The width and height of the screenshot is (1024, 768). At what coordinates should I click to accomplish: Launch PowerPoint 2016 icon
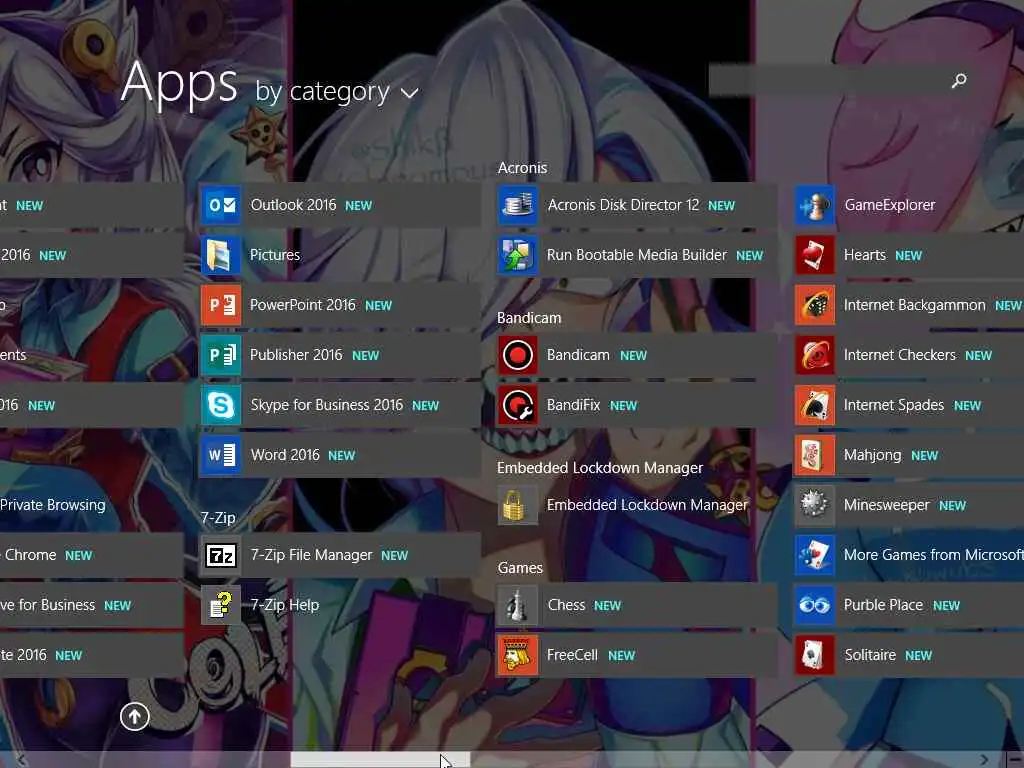(x=221, y=305)
